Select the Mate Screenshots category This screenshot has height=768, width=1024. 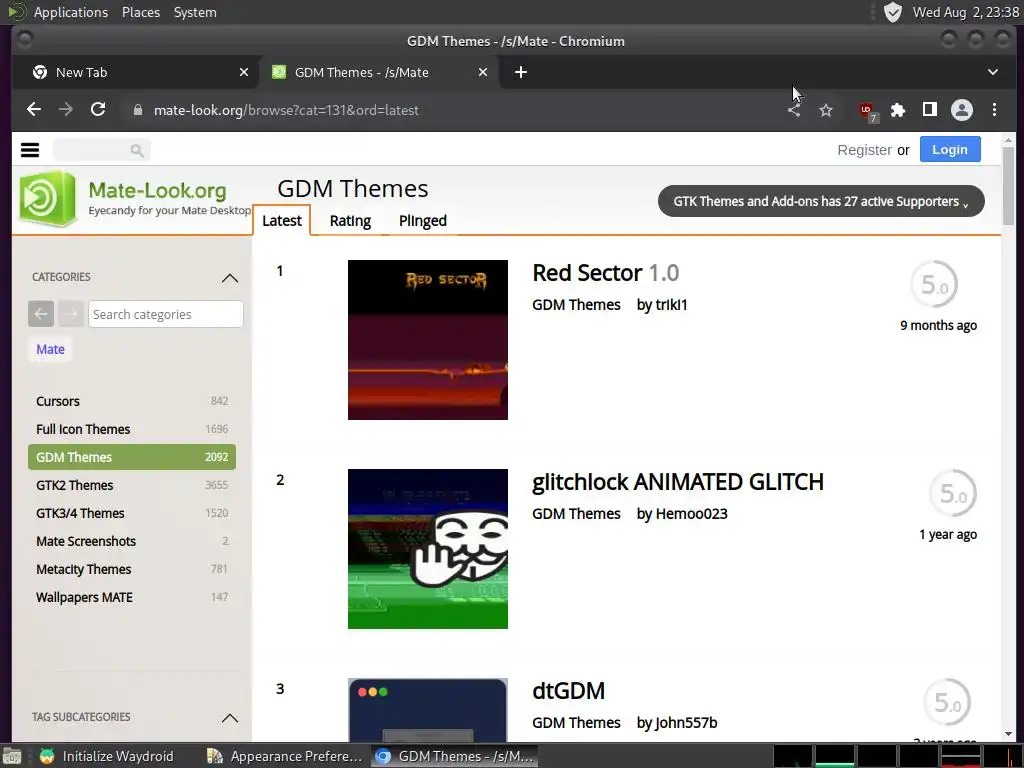coord(131,541)
